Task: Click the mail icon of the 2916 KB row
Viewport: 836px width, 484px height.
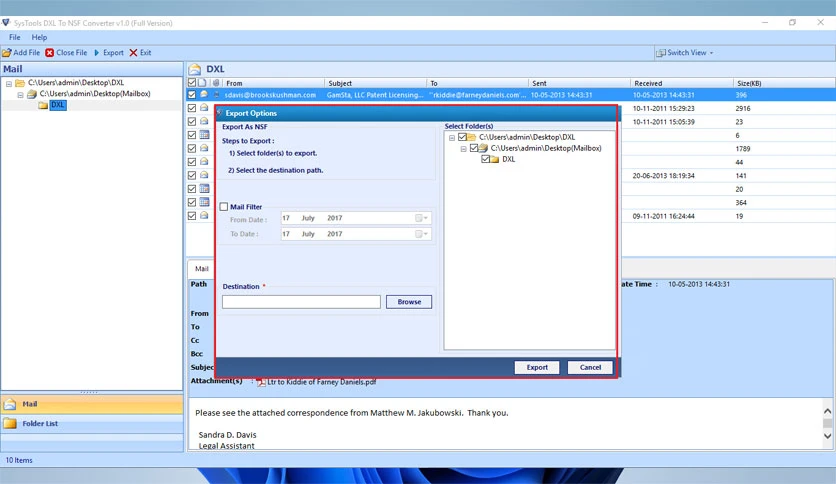Action: tap(204, 108)
